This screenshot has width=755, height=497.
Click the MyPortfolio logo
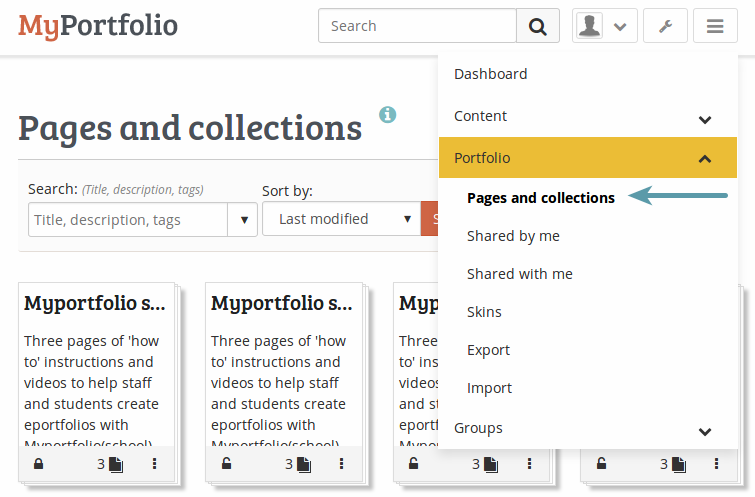[98, 26]
